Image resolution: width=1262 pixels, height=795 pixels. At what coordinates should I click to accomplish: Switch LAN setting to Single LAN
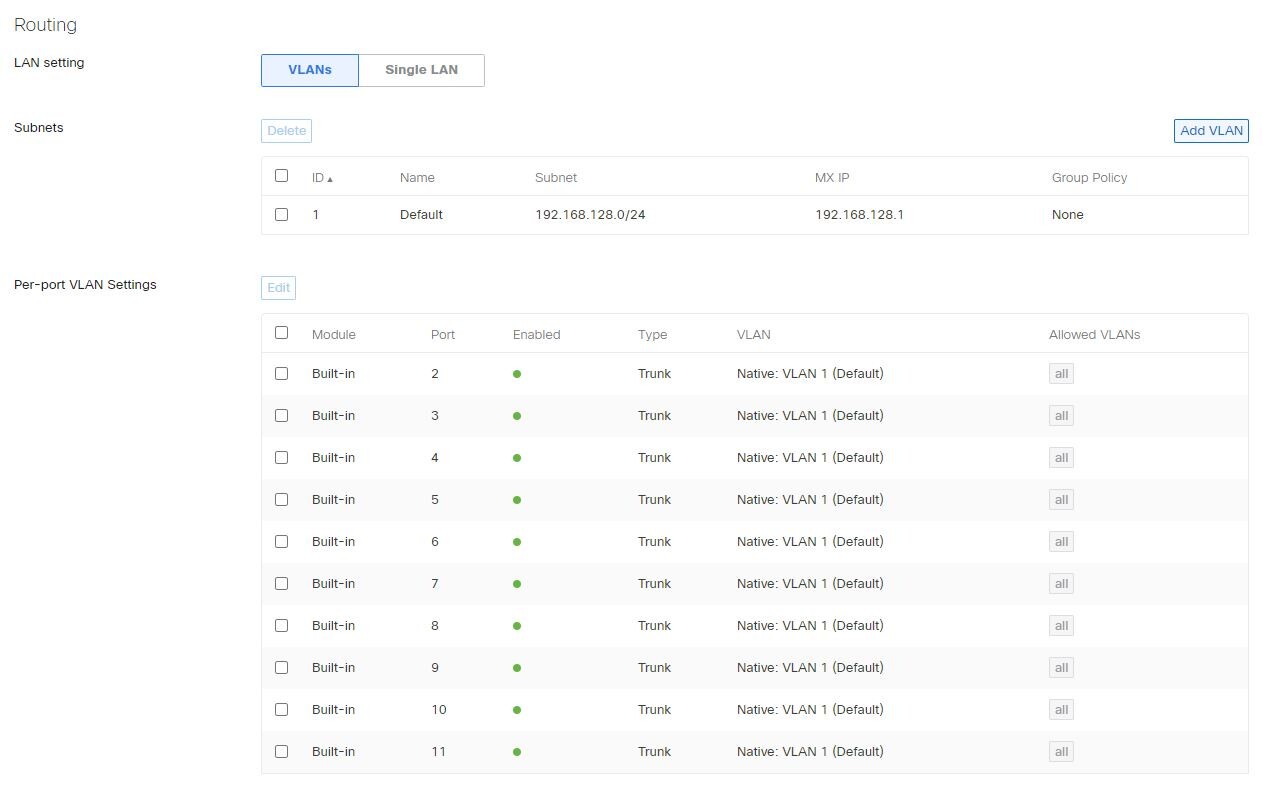[x=421, y=70]
